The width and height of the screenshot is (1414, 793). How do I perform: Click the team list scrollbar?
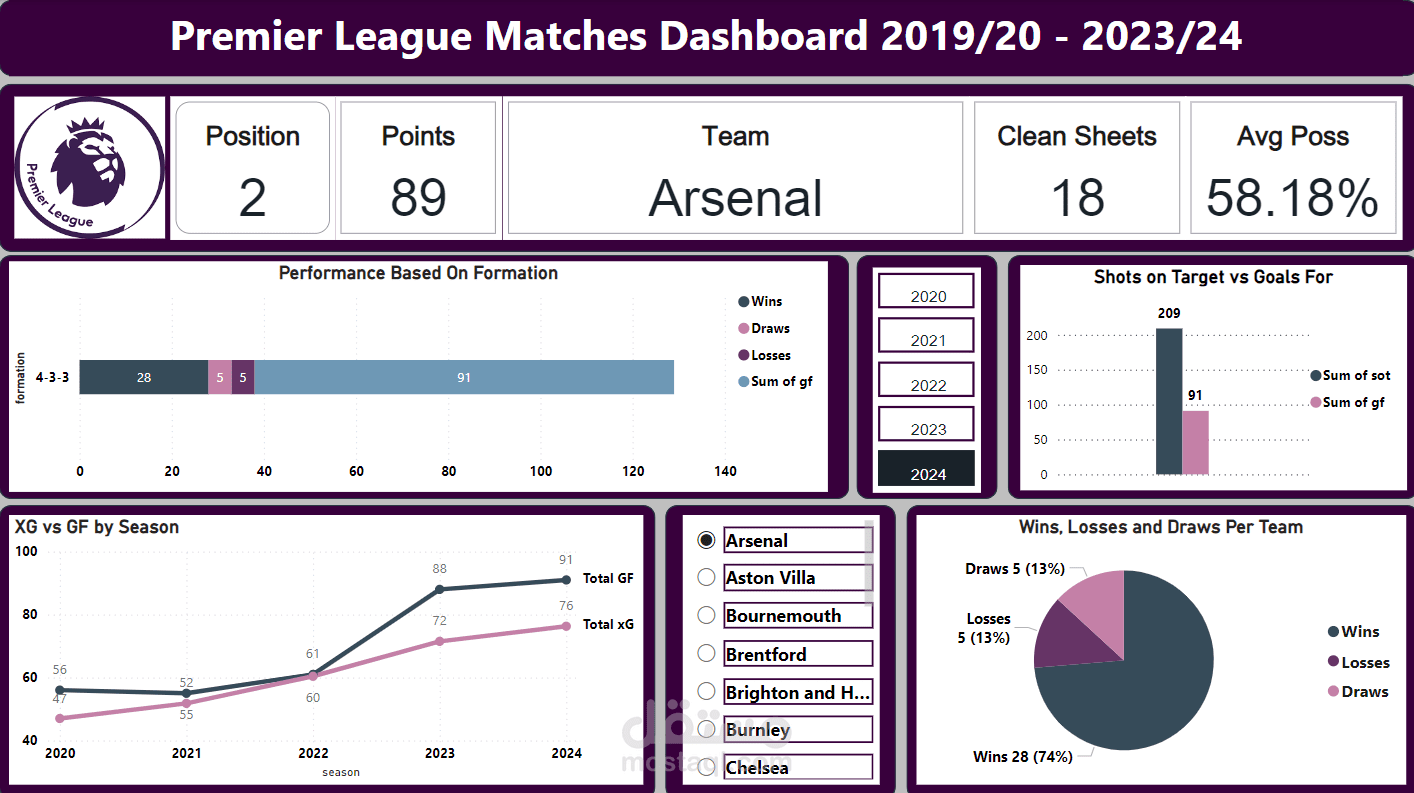869,561
